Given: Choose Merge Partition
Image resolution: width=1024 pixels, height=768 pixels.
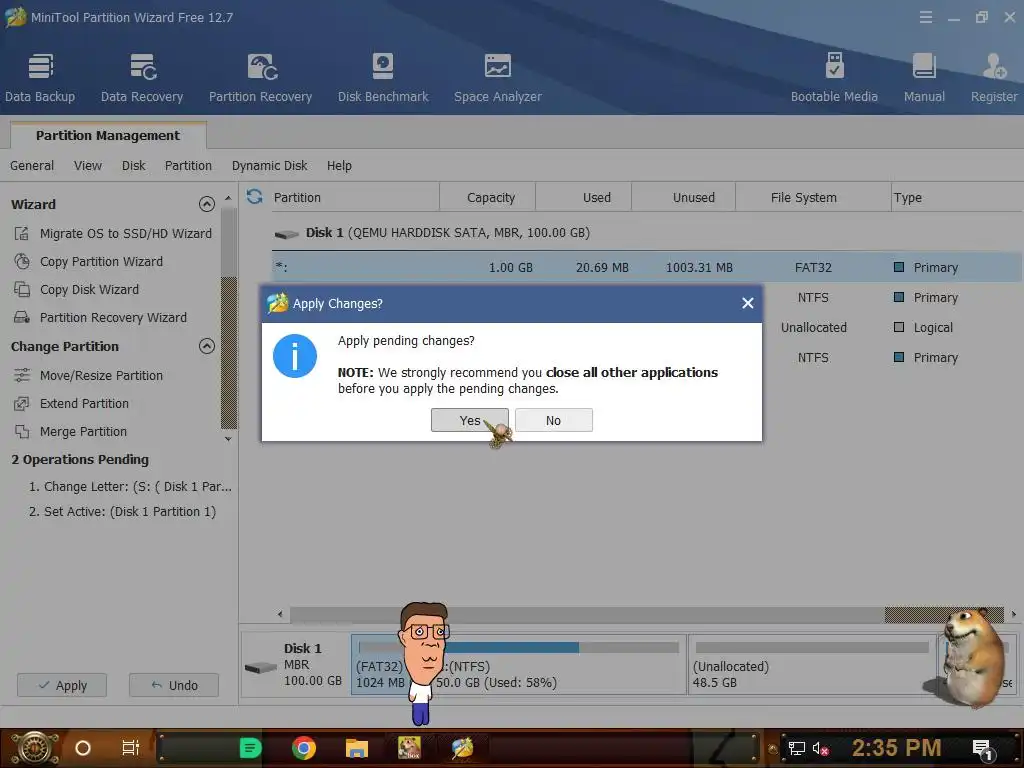Looking at the screenshot, I should 71,432.
